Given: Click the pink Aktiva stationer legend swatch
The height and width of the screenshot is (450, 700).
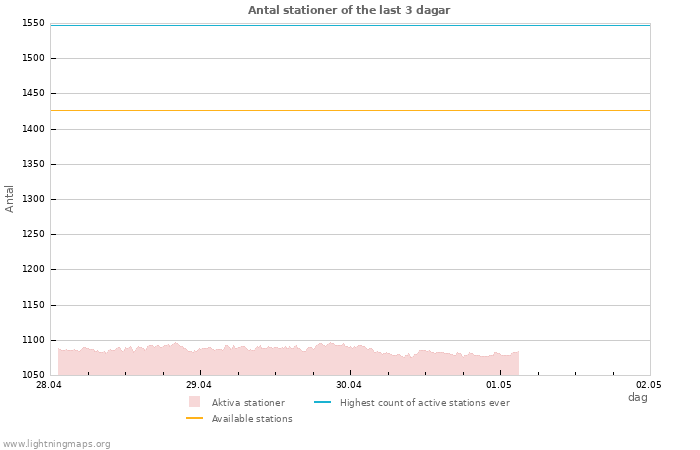Looking at the screenshot, I should tap(194, 402).
